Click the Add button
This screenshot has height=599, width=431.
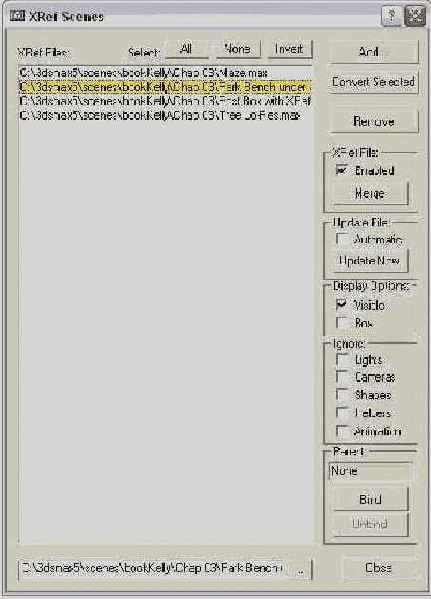373,51
